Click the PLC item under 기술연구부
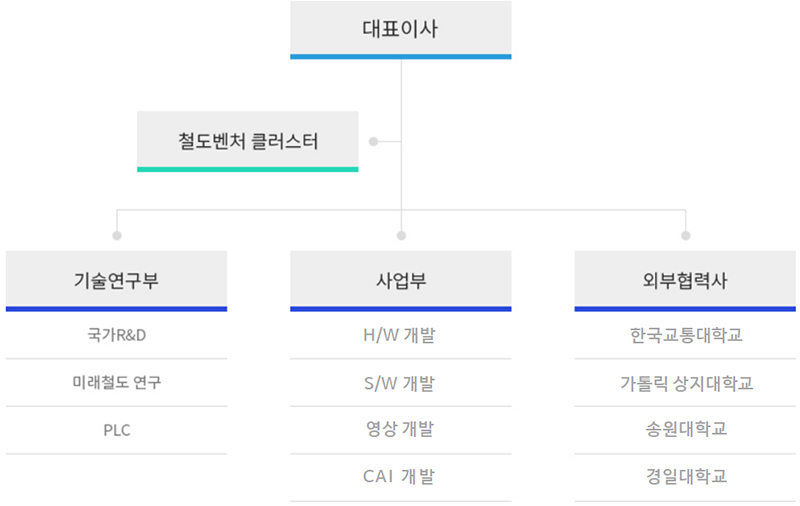 tap(116, 431)
